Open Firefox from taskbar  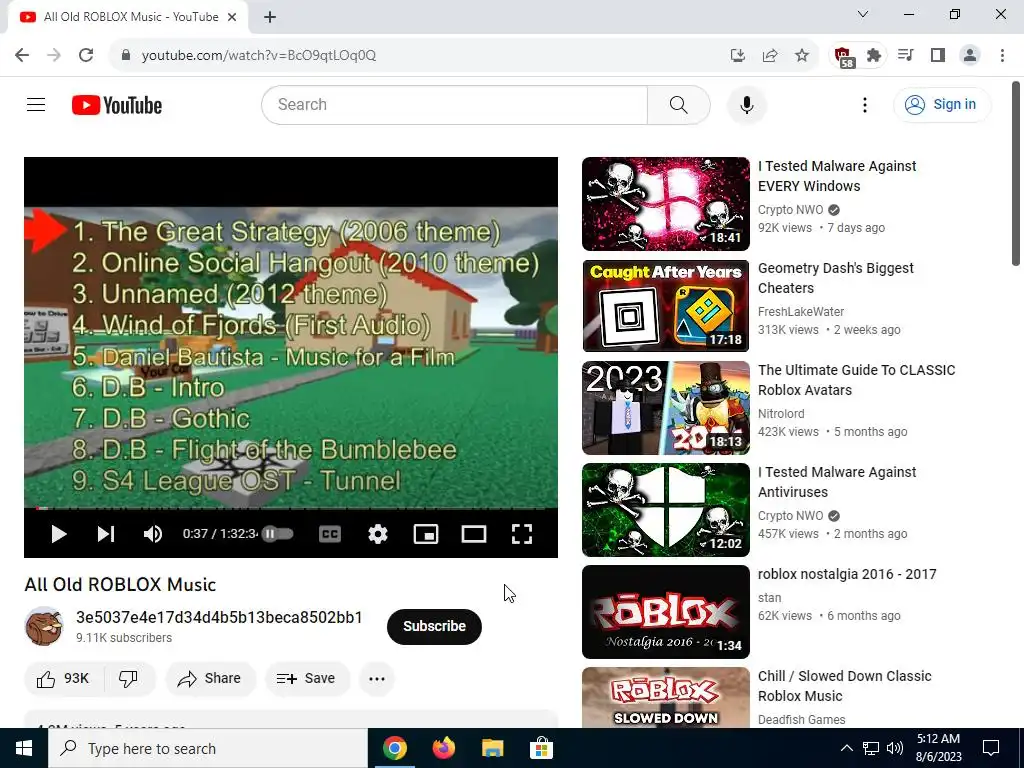pos(444,748)
